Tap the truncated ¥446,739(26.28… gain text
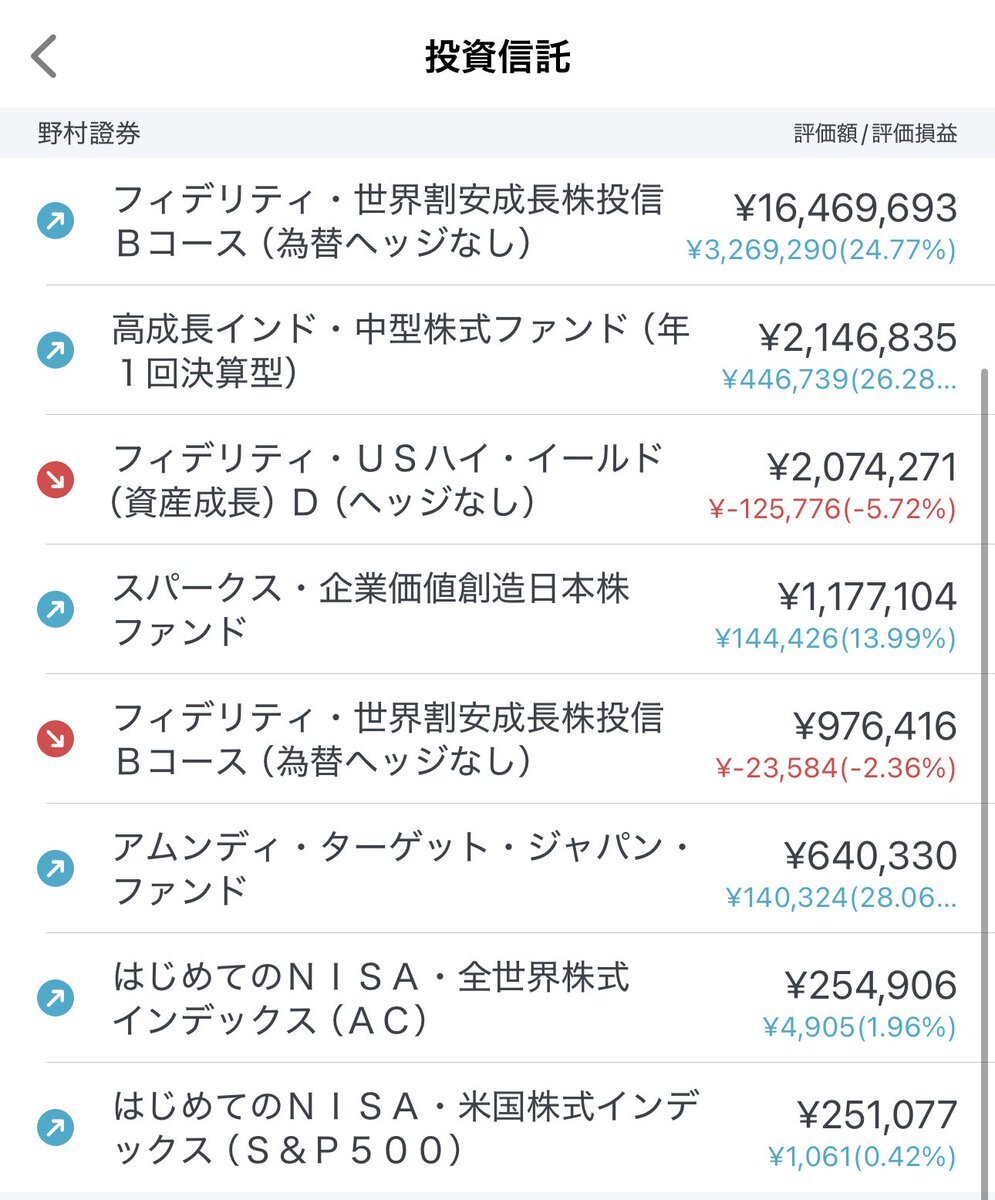Viewport: 995px width, 1200px height. coord(839,379)
